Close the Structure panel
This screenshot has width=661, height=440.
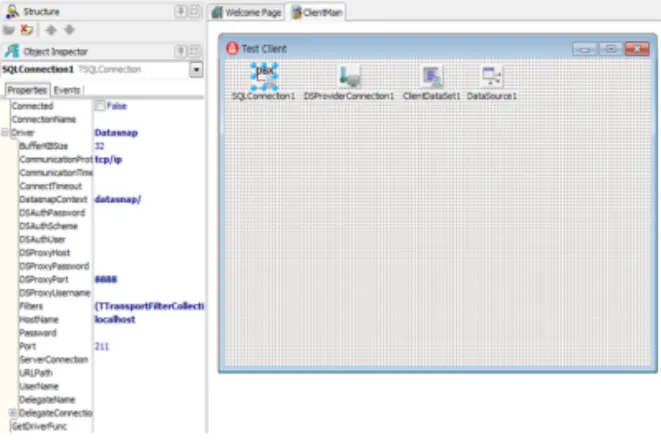[194, 11]
